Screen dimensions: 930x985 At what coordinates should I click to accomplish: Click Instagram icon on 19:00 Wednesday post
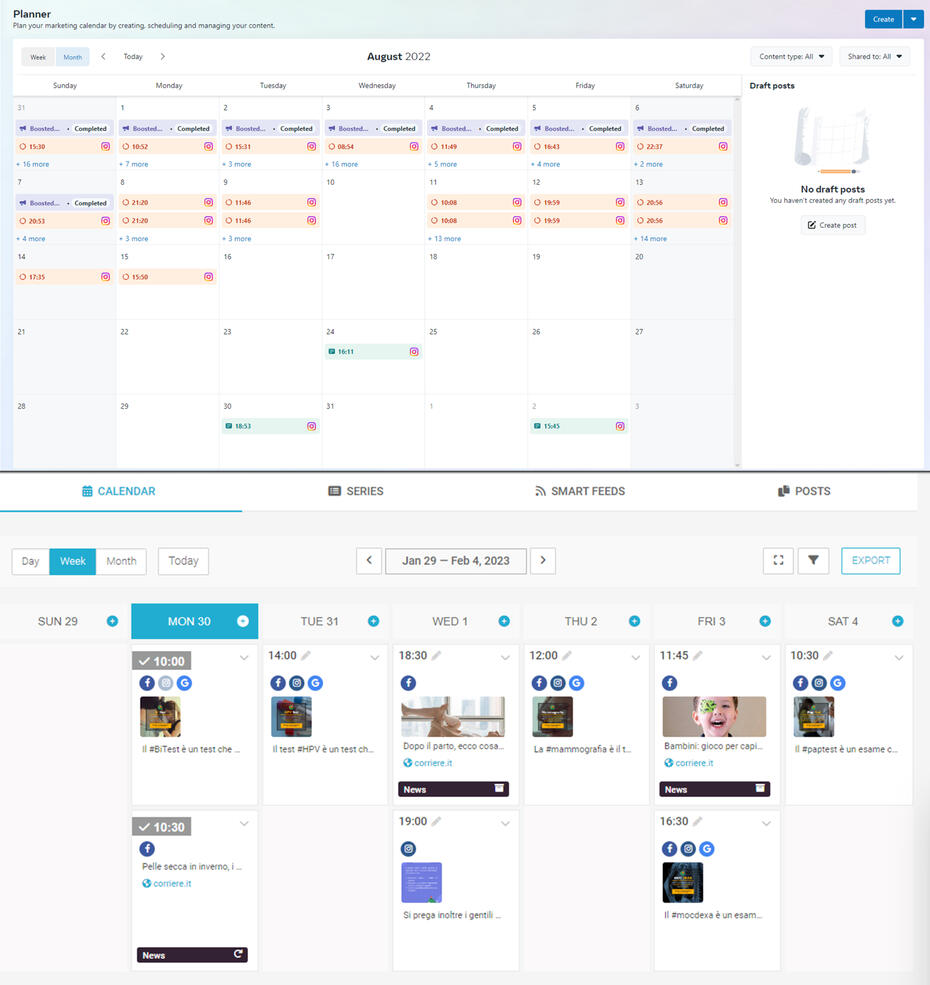408,849
